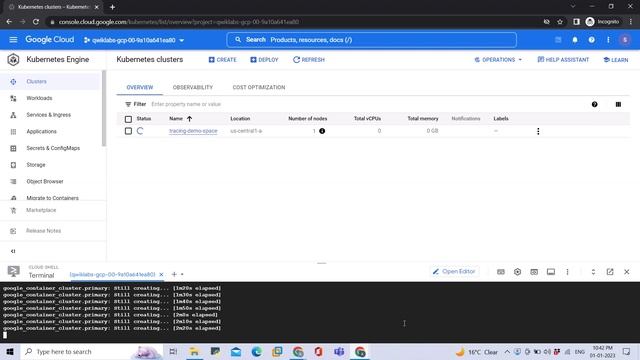
Task: Sort by Name column arrow
Action: coord(189,119)
